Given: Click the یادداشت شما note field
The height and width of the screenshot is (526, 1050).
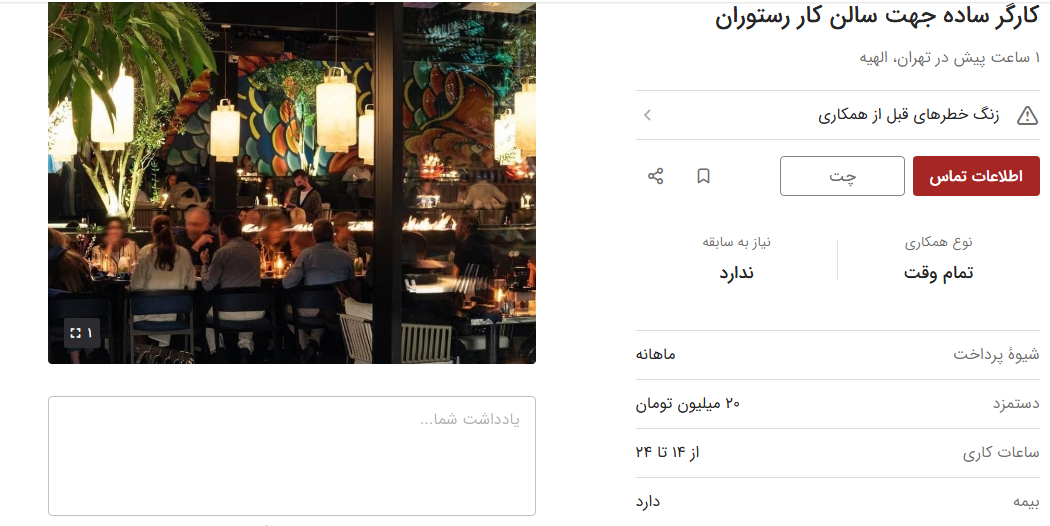Looking at the screenshot, I should (x=292, y=456).
